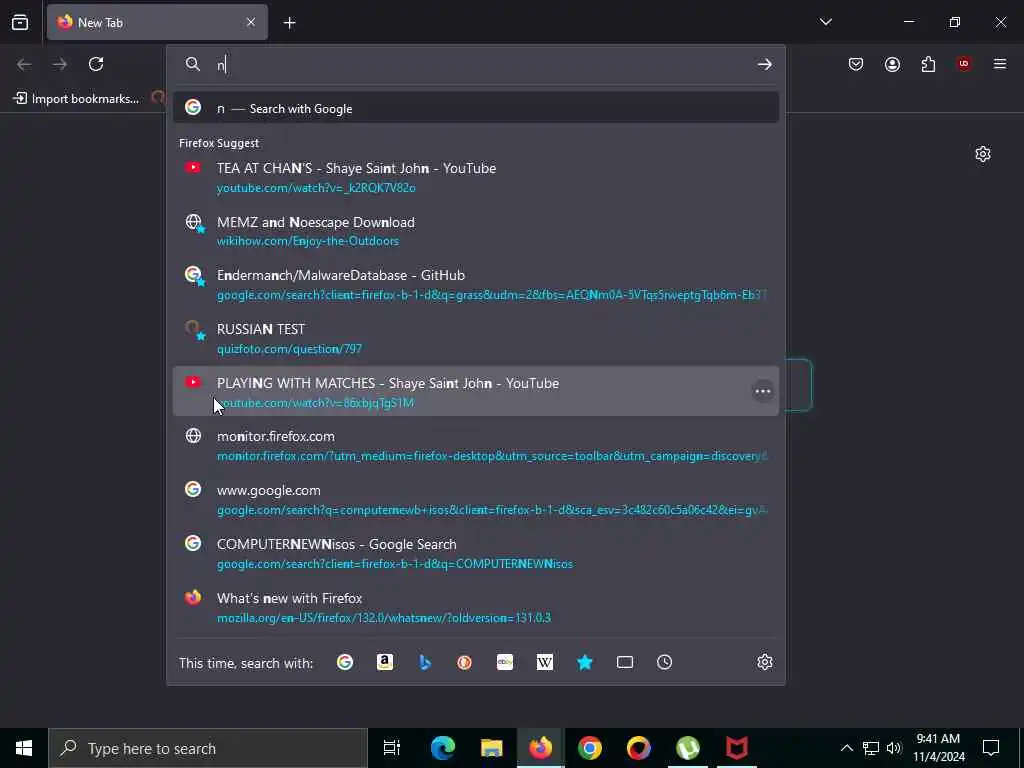The image size is (1024, 768).
Task: Search this time with Bing icon
Action: [x=424, y=662]
